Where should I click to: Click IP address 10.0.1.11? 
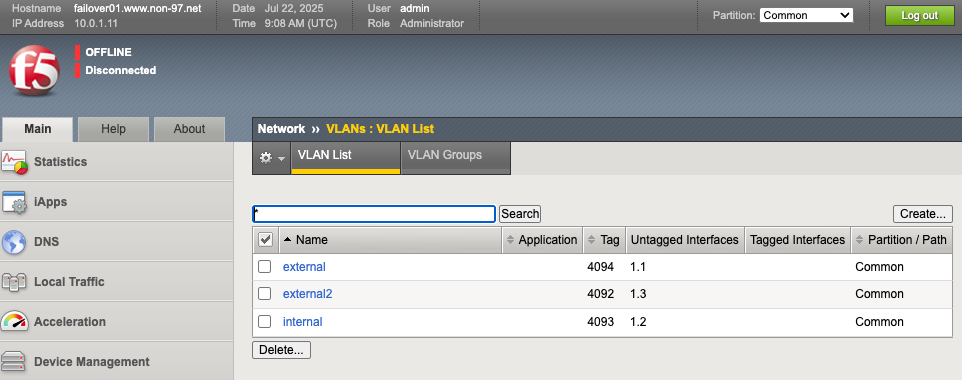pyautogui.click(x=96, y=23)
